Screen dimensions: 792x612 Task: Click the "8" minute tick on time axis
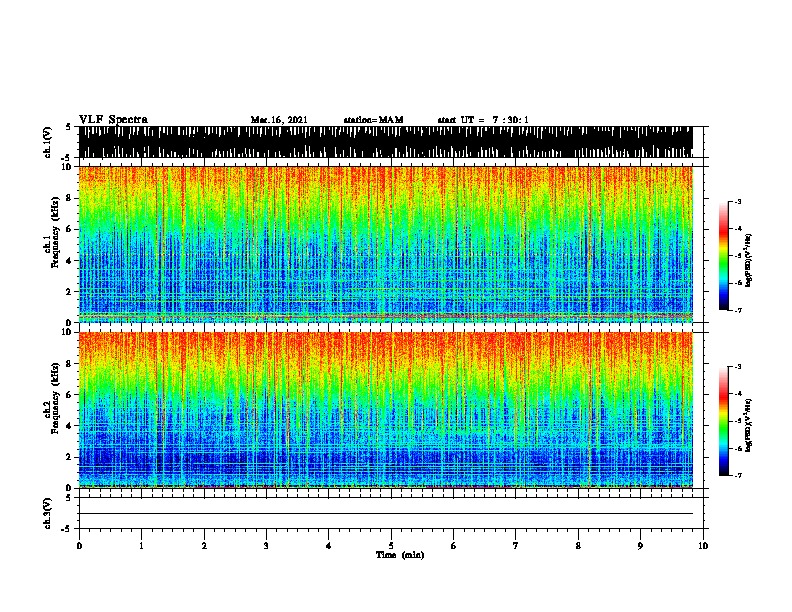578,545
